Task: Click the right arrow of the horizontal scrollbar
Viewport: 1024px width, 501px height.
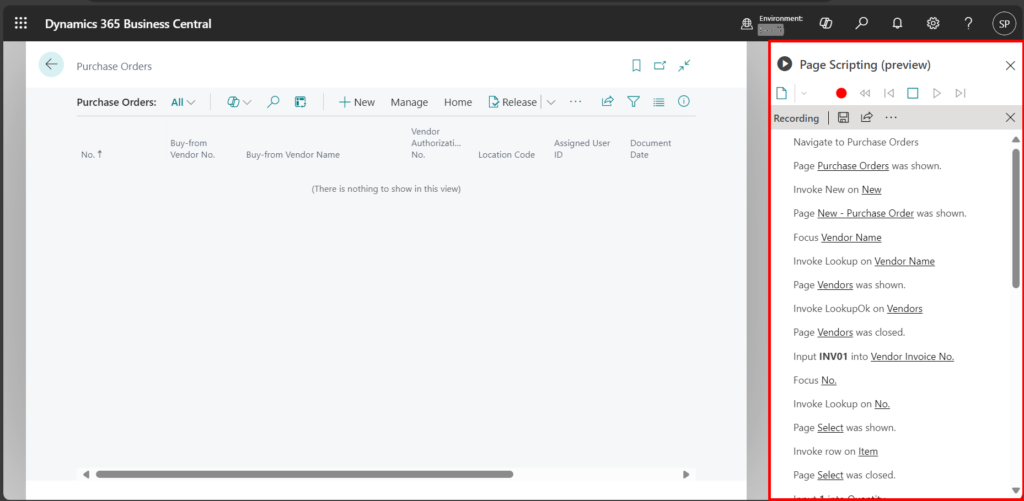Action: [686, 474]
